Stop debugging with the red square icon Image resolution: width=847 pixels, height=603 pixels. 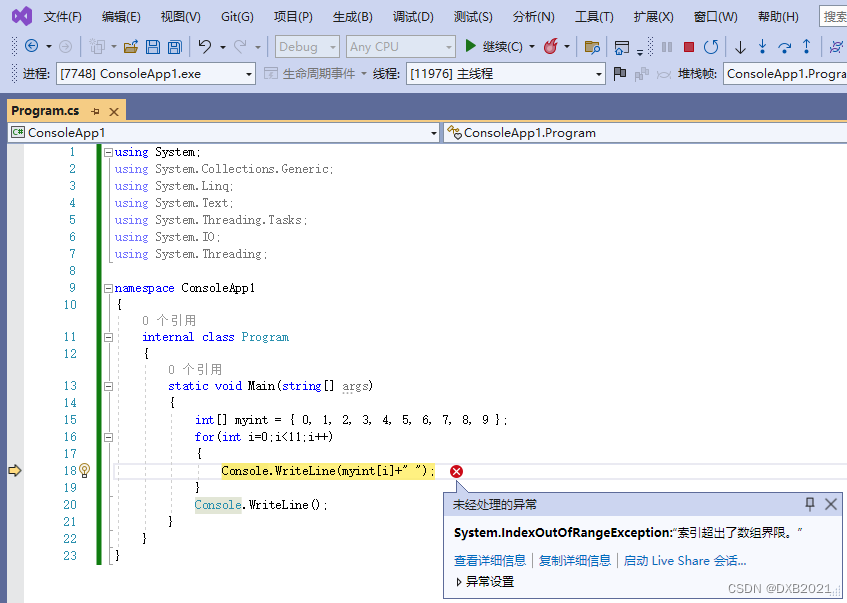pyautogui.click(x=688, y=47)
